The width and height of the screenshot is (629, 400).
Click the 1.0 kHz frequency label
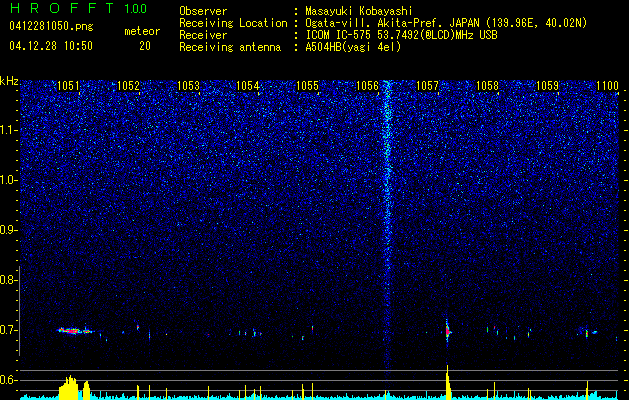(x=8, y=180)
